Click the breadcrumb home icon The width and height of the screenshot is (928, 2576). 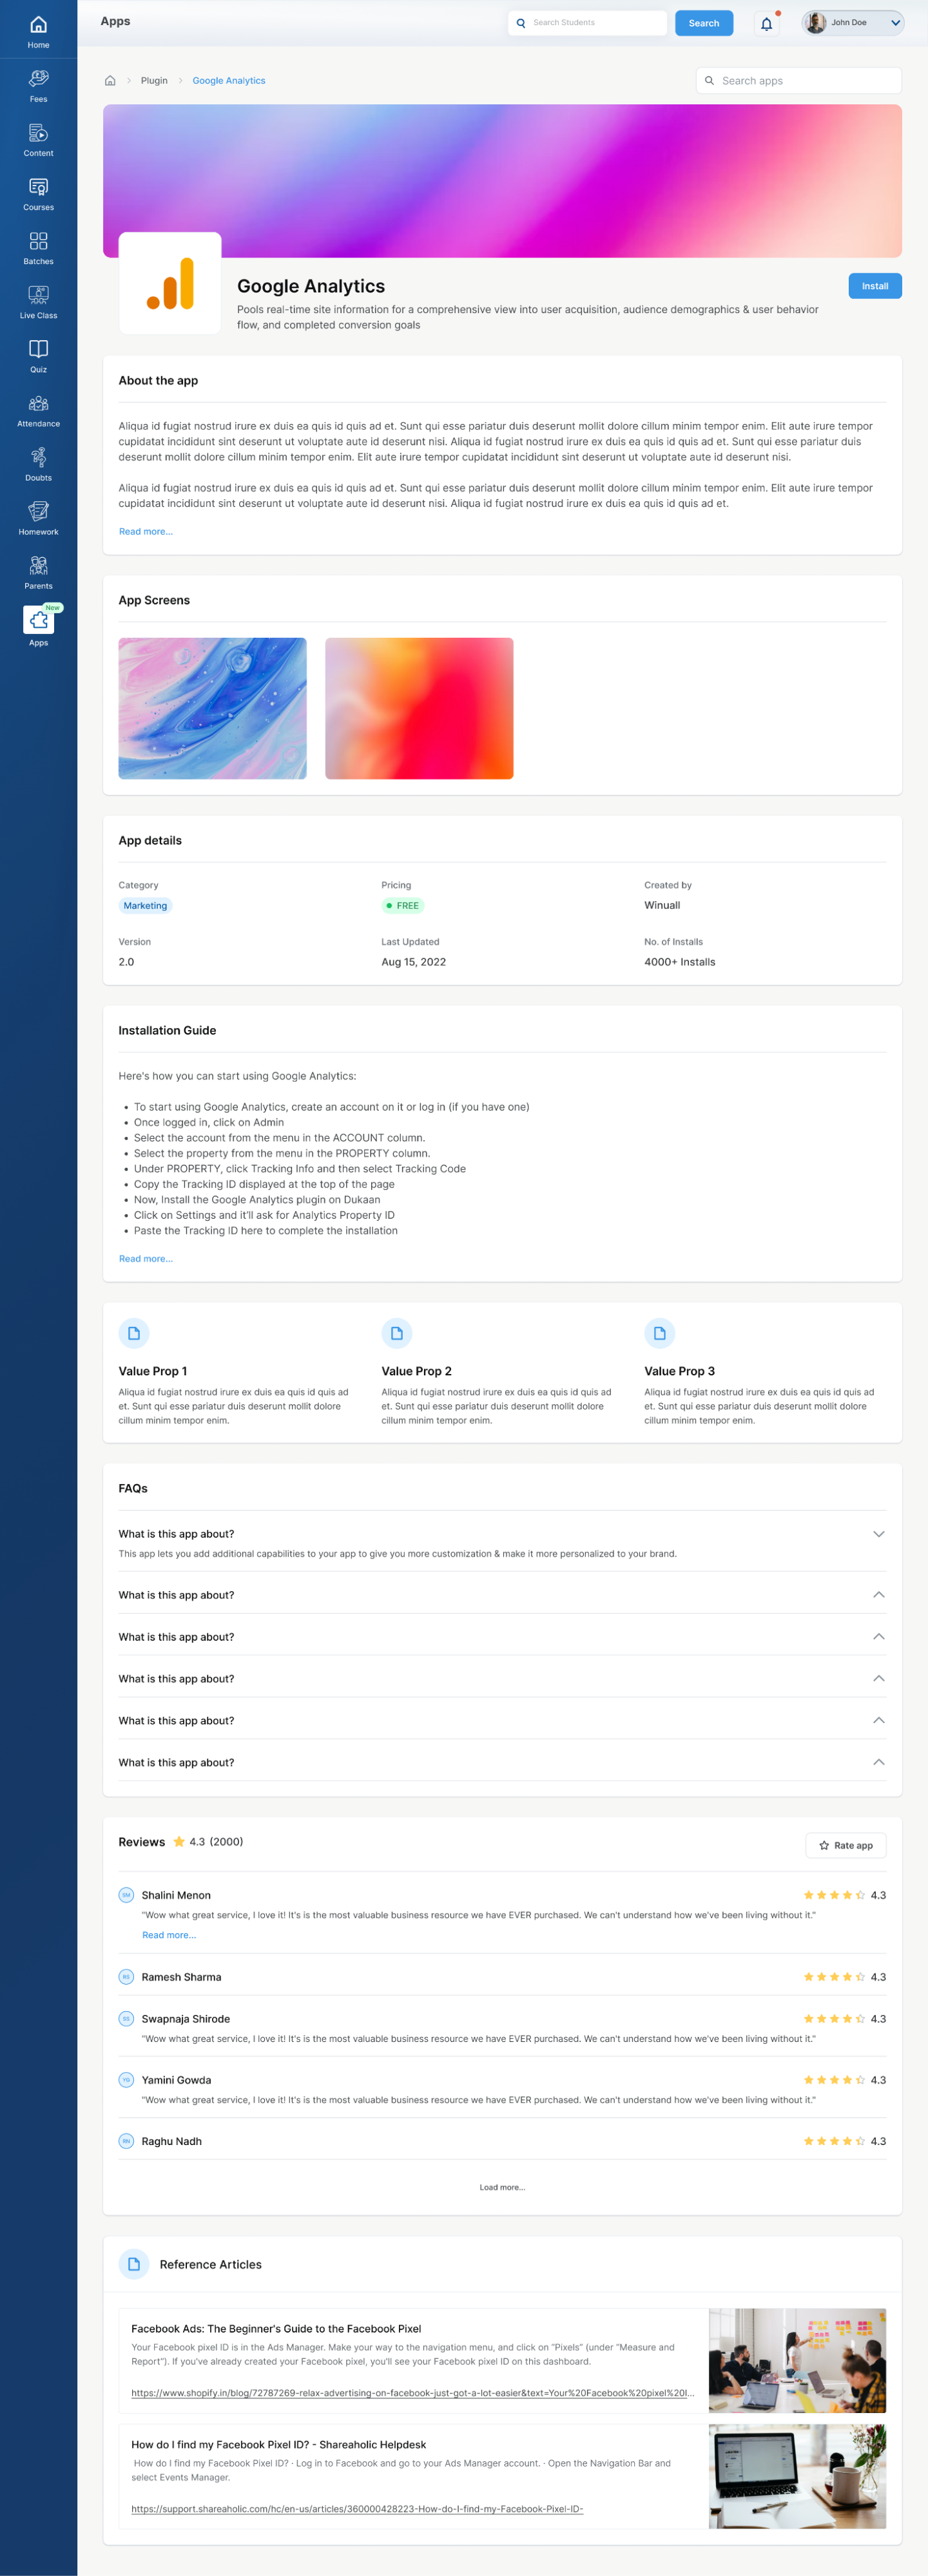[110, 80]
